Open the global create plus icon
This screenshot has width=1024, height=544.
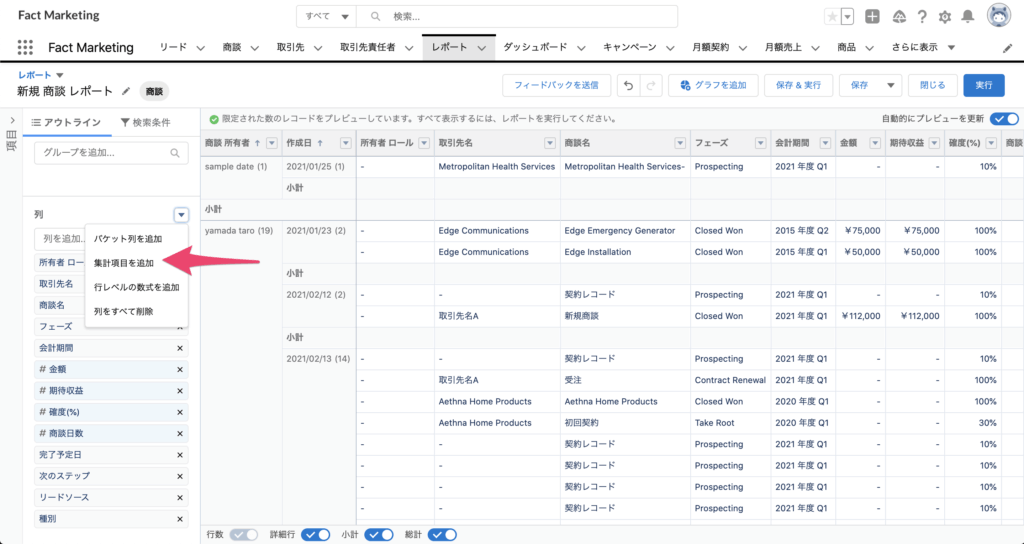[872, 17]
